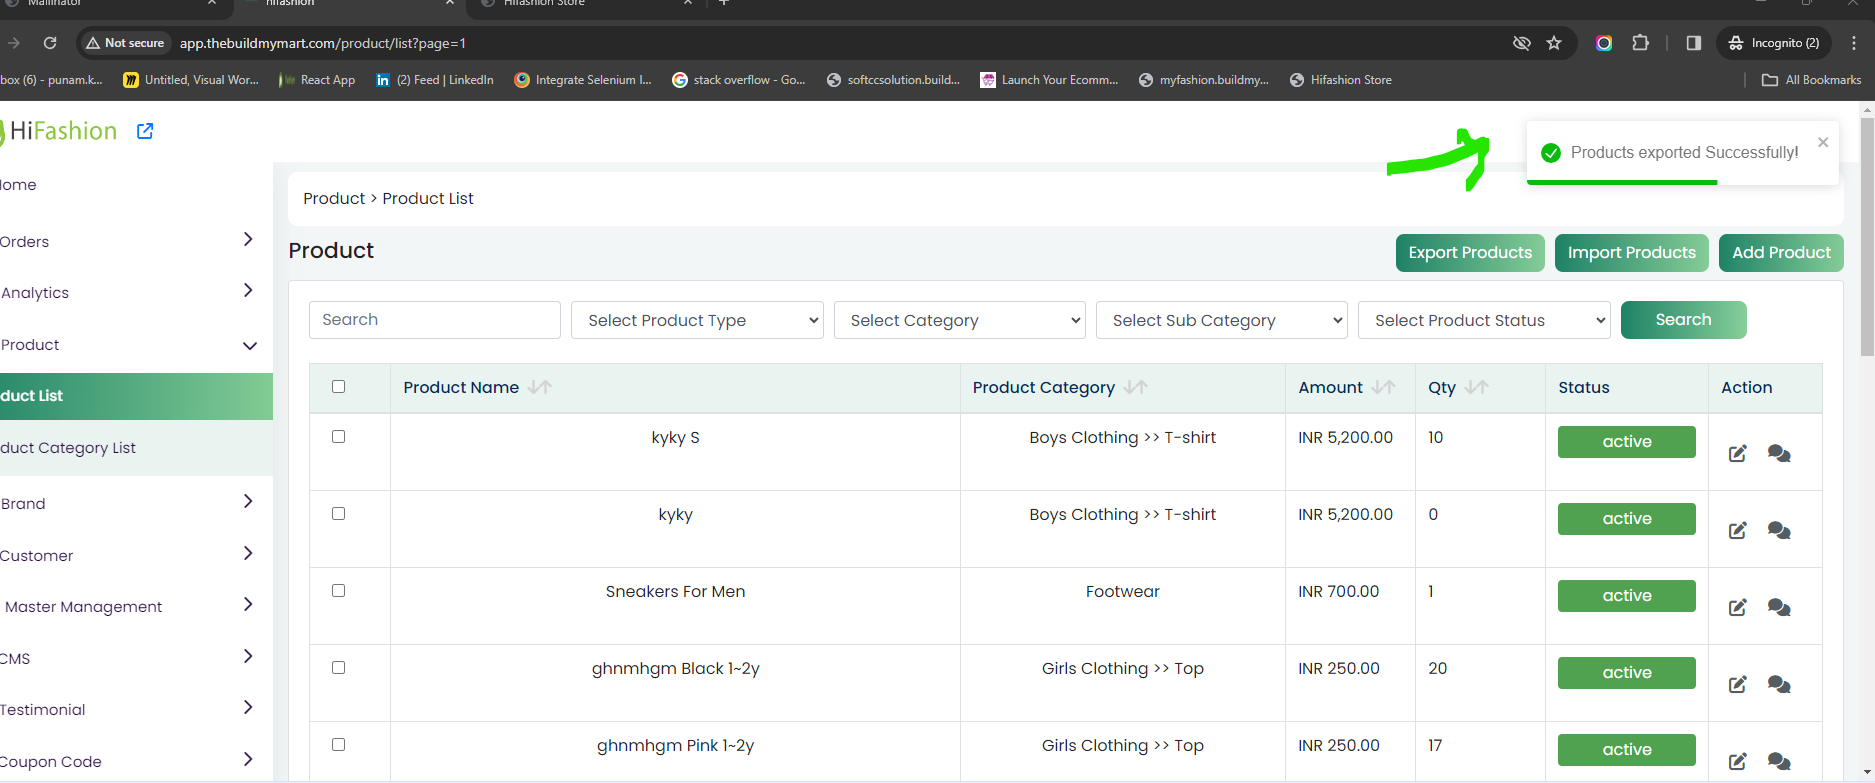Reload the page in browser

50,43
